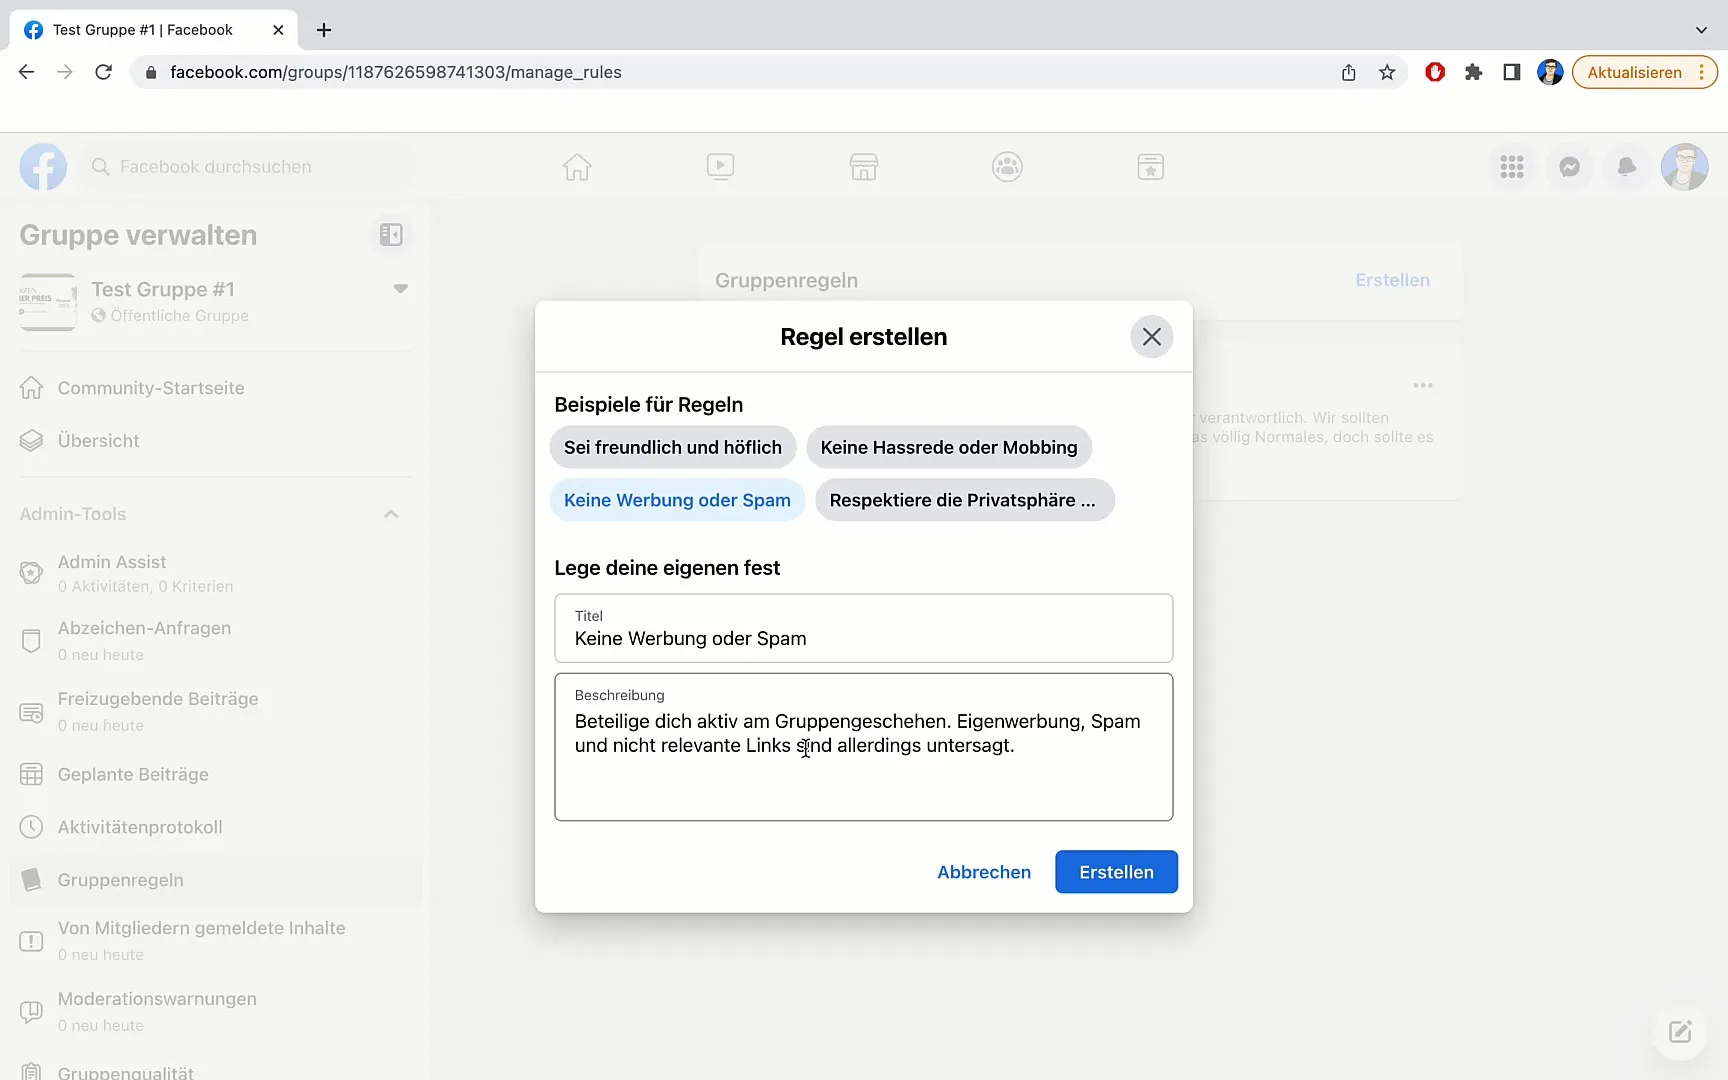Cancel with the Abbrechen button
The width and height of the screenshot is (1728, 1080).
click(984, 872)
